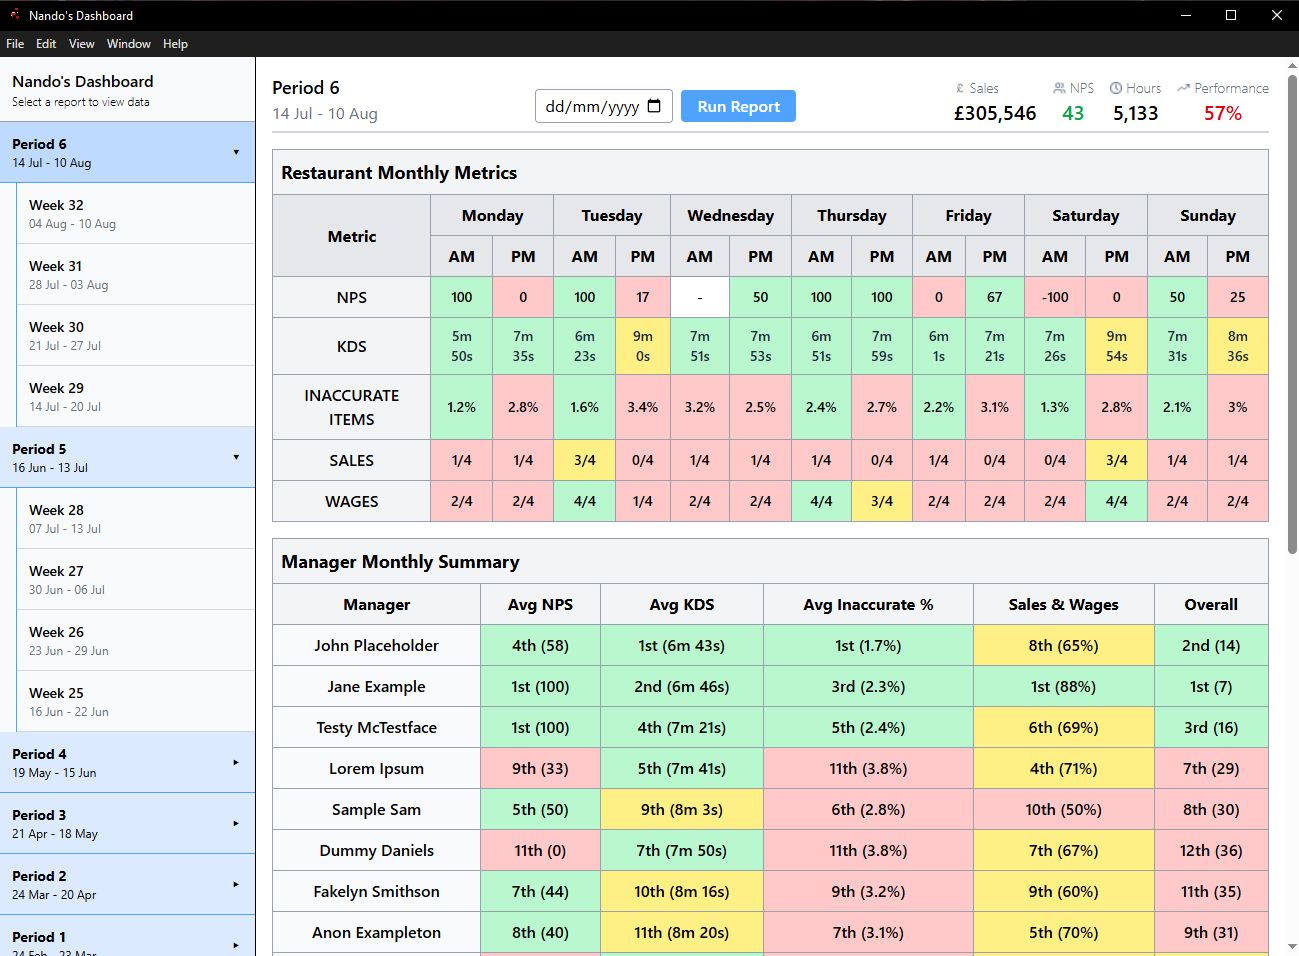Open the date picker calendar icon
This screenshot has width=1299, height=956.
[654, 106]
